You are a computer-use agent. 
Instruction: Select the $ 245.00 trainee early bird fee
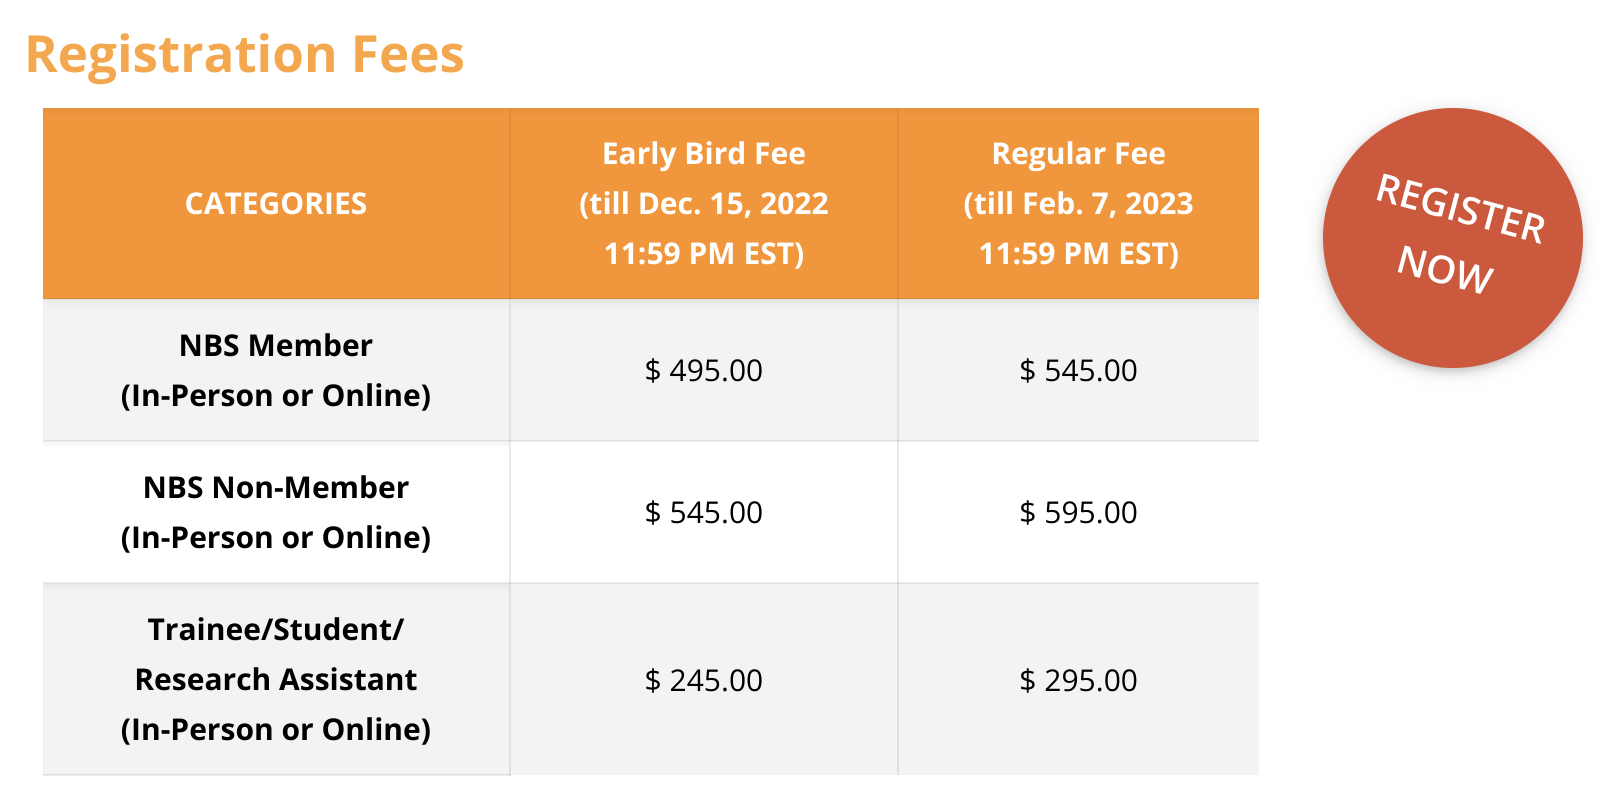pyautogui.click(x=704, y=681)
